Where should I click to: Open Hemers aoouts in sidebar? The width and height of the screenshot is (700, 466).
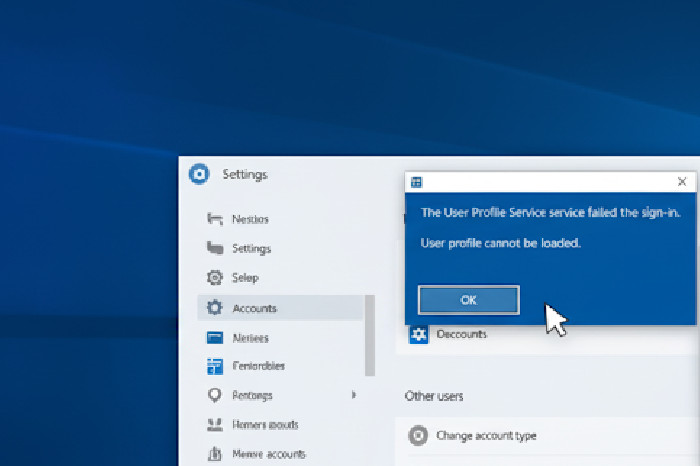(265, 424)
